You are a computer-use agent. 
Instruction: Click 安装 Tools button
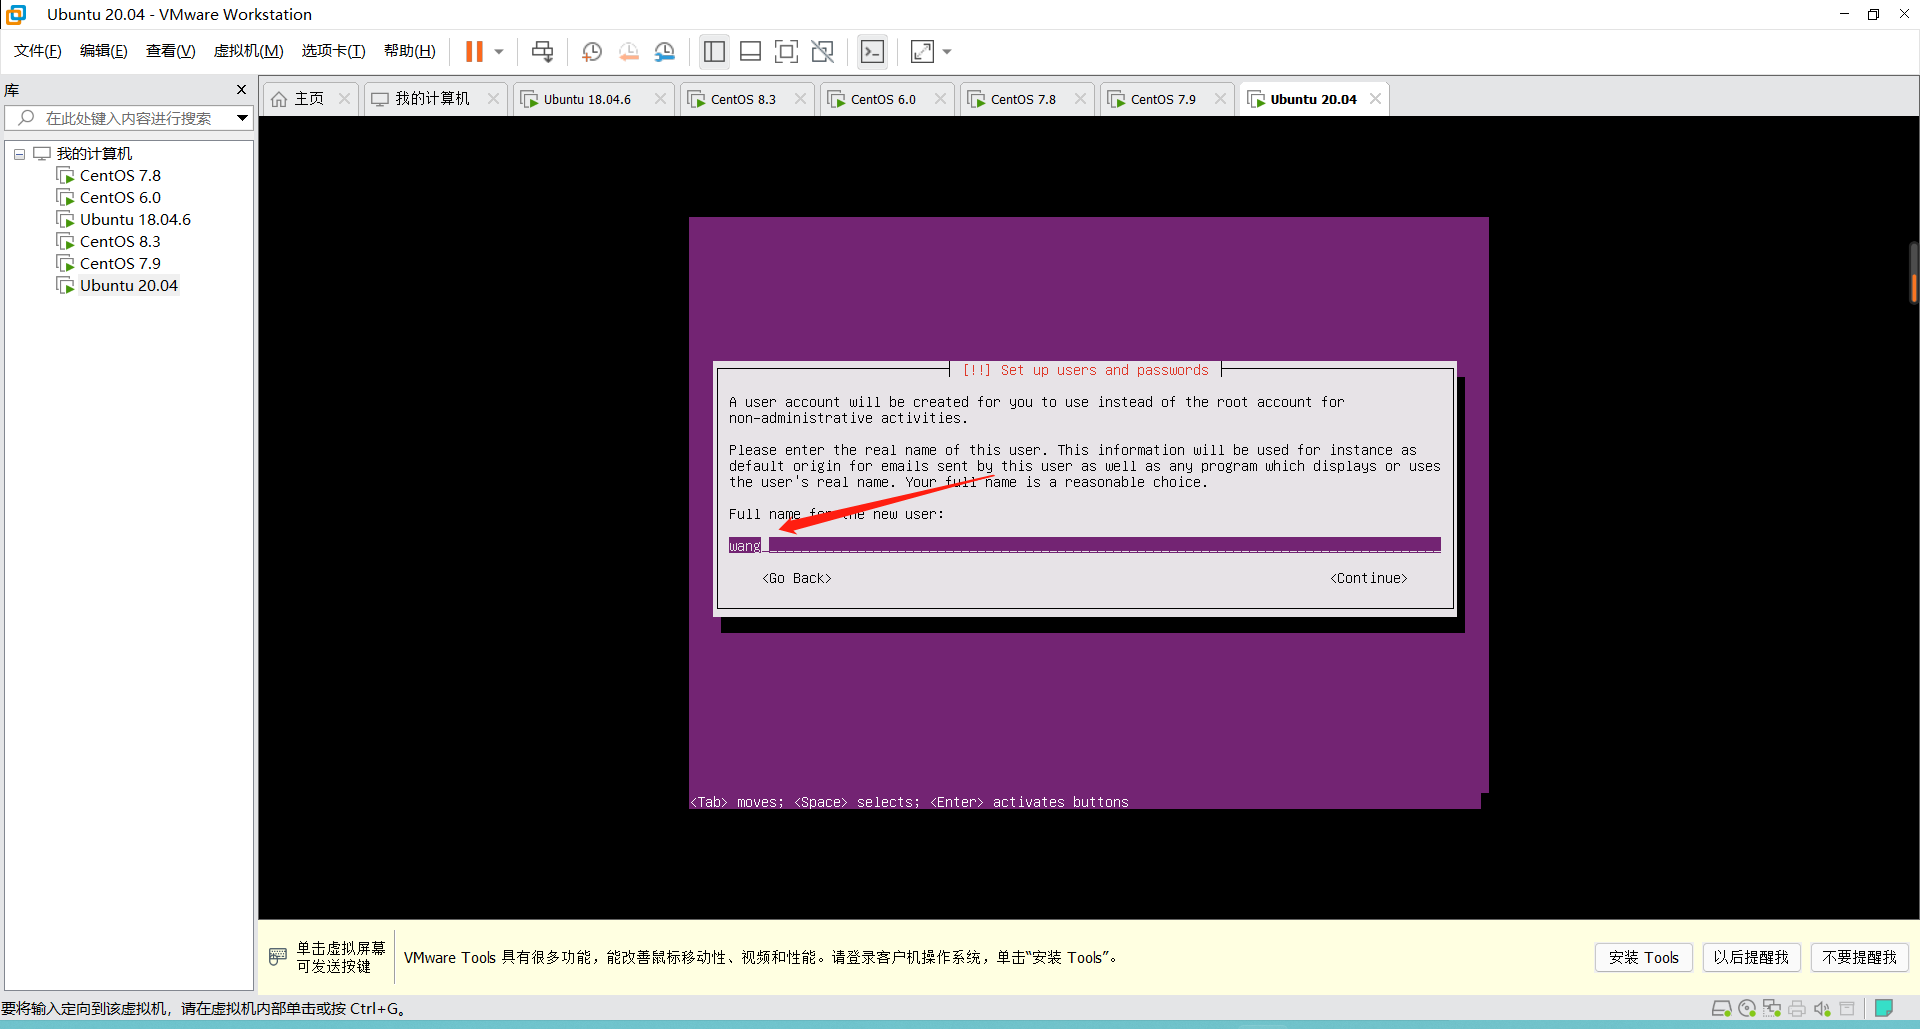[1643, 957]
